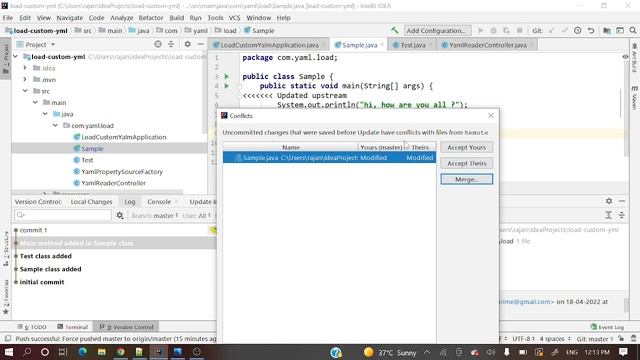Screen dimensions: 640x360
Task: Open Test class in project tree
Action: click(87, 160)
